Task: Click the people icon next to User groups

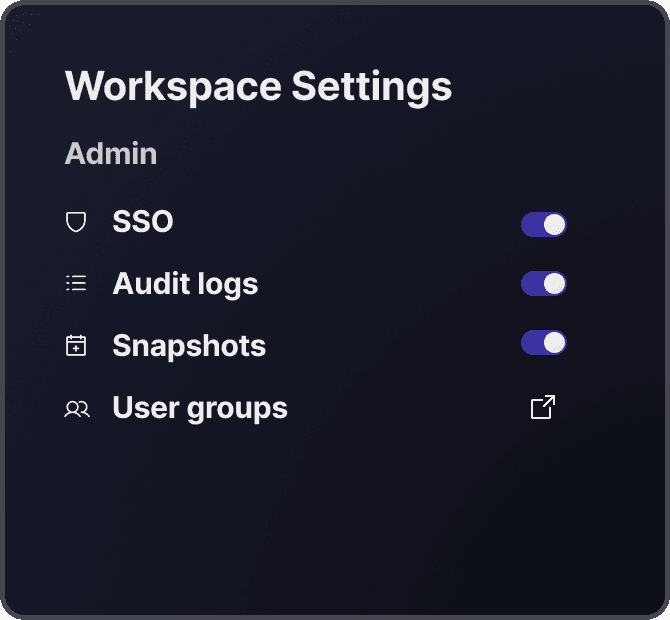Action: coord(77,408)
